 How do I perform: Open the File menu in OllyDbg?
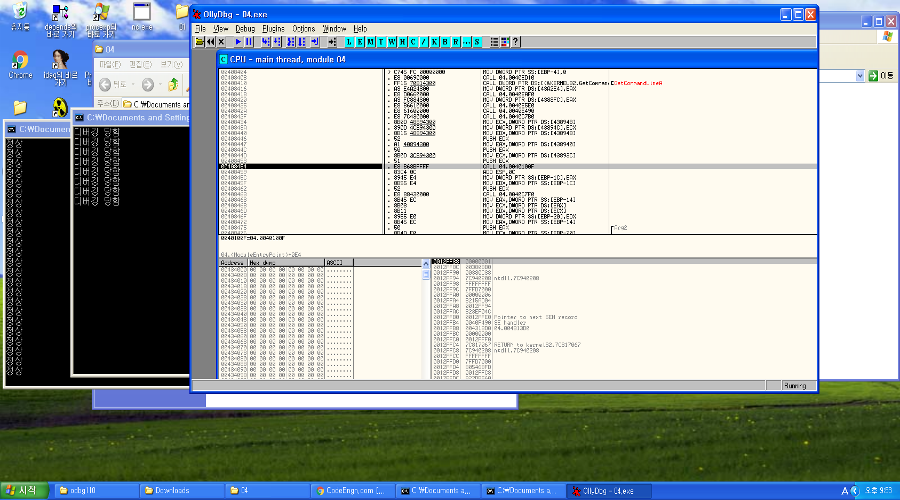click(200, 29)
